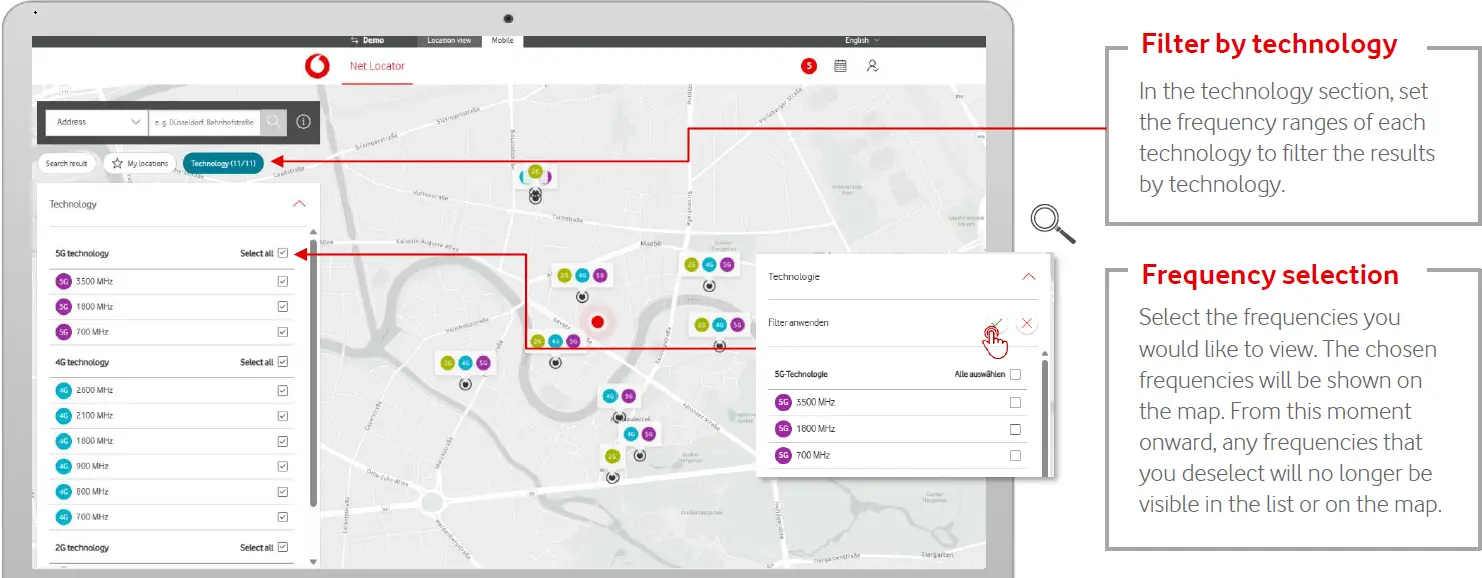Uncheck the 5G 3500 MHz checkbox
This screenshot has width=1482, height=578.
[x=283, y=282]
